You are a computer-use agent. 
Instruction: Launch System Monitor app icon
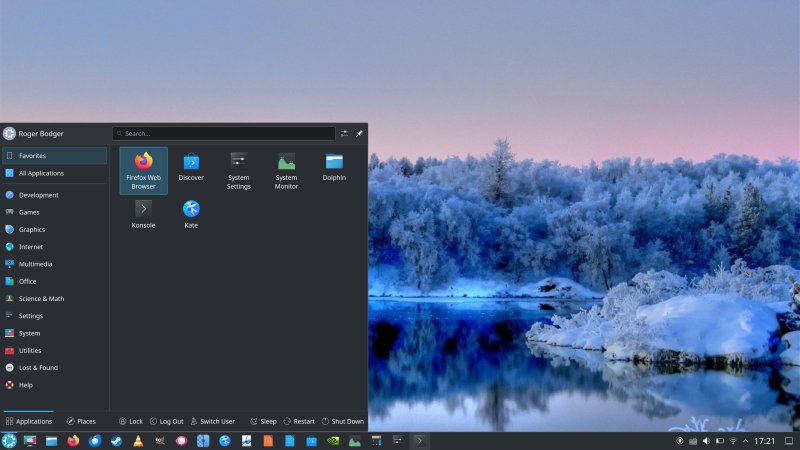(286, 170)
